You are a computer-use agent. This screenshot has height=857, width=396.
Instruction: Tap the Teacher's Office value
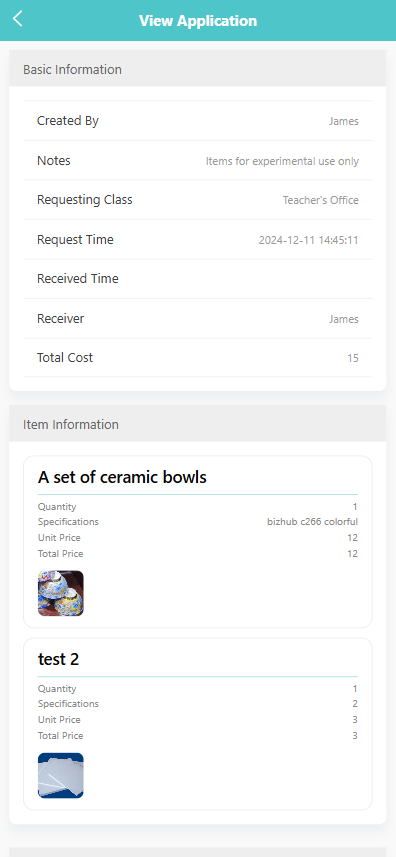coord(321,201)
